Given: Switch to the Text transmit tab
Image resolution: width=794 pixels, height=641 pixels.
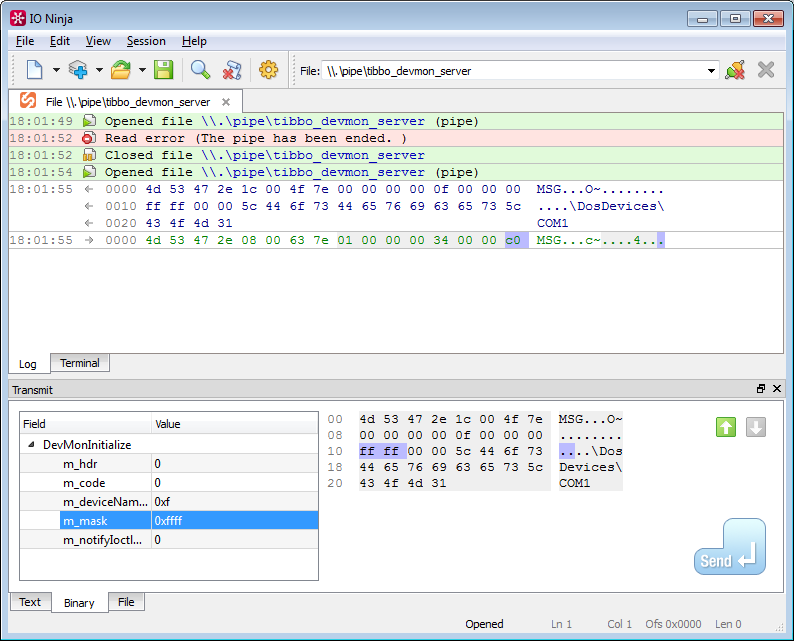Looking at the screenshot, I should [30, 602].
